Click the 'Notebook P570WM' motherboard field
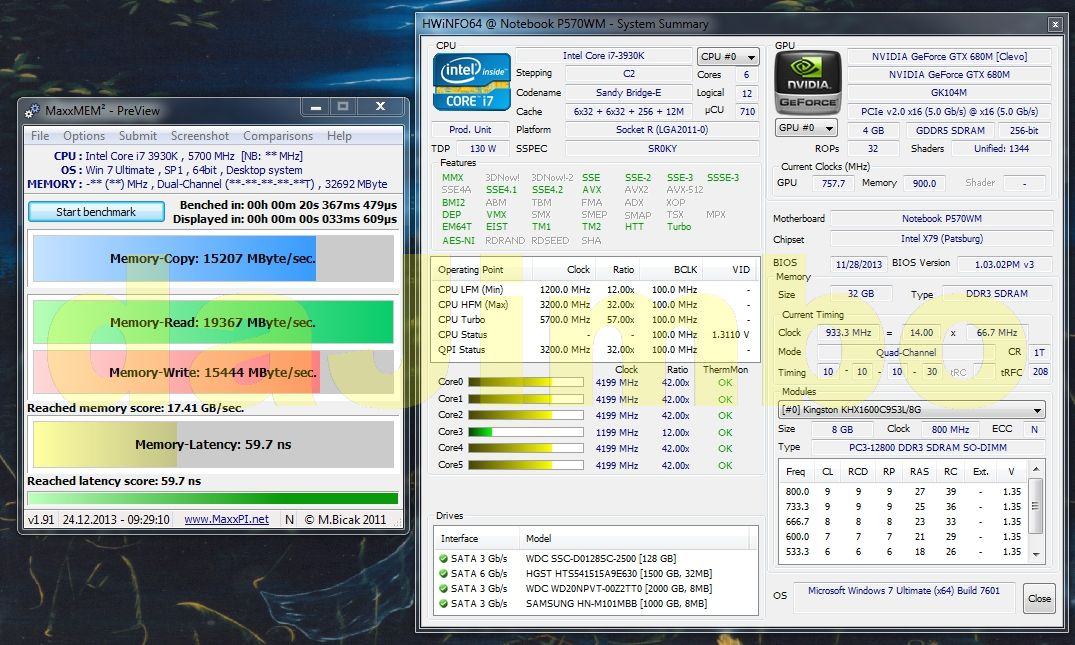1075x645 pixels. [x=941, y=219]
